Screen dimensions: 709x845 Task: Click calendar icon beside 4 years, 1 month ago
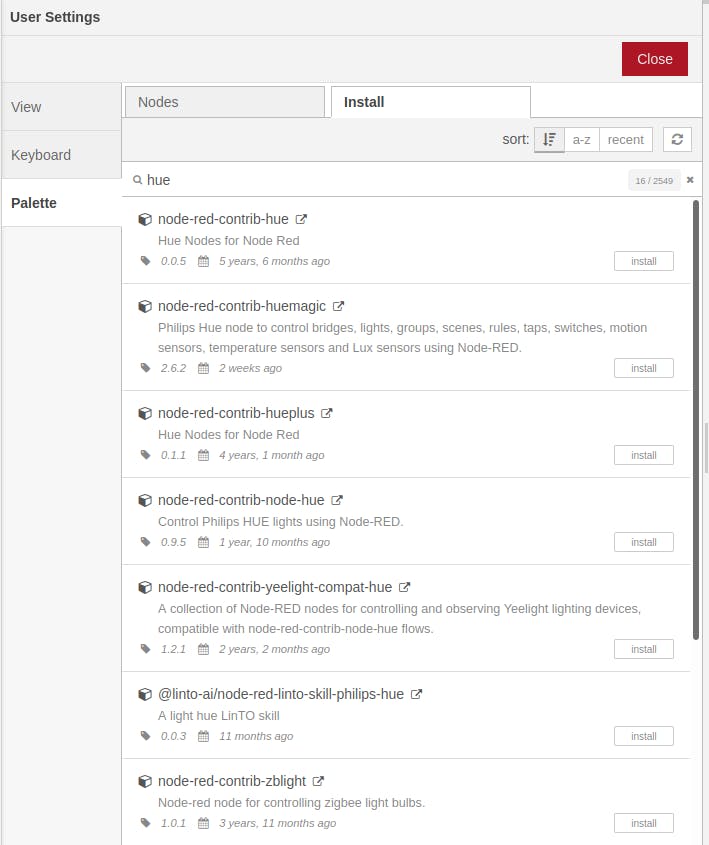tap(203, 455)
